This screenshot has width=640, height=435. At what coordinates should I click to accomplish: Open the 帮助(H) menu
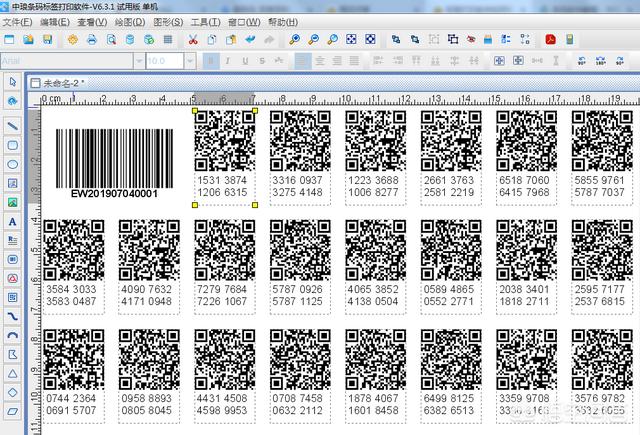283,22
